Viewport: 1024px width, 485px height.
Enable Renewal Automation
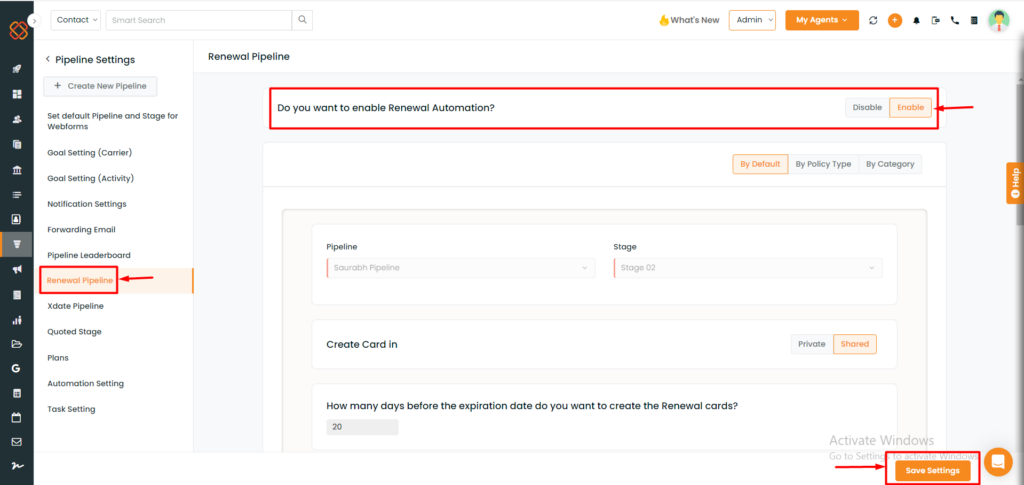(910, 108)
